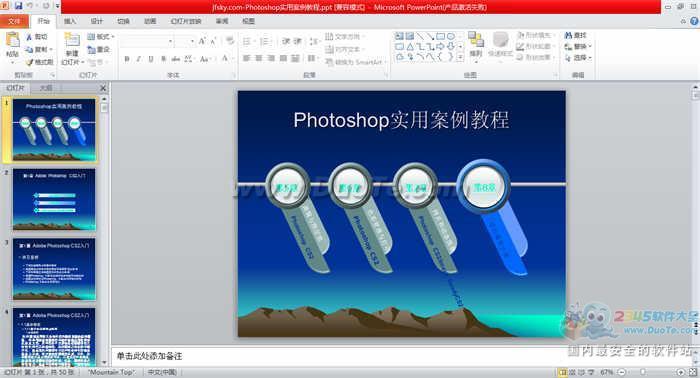Viewport: 700px width, 378px height.
Task: Open the Change Case (Aa) dropdown
Action: [x=205, y=58]
